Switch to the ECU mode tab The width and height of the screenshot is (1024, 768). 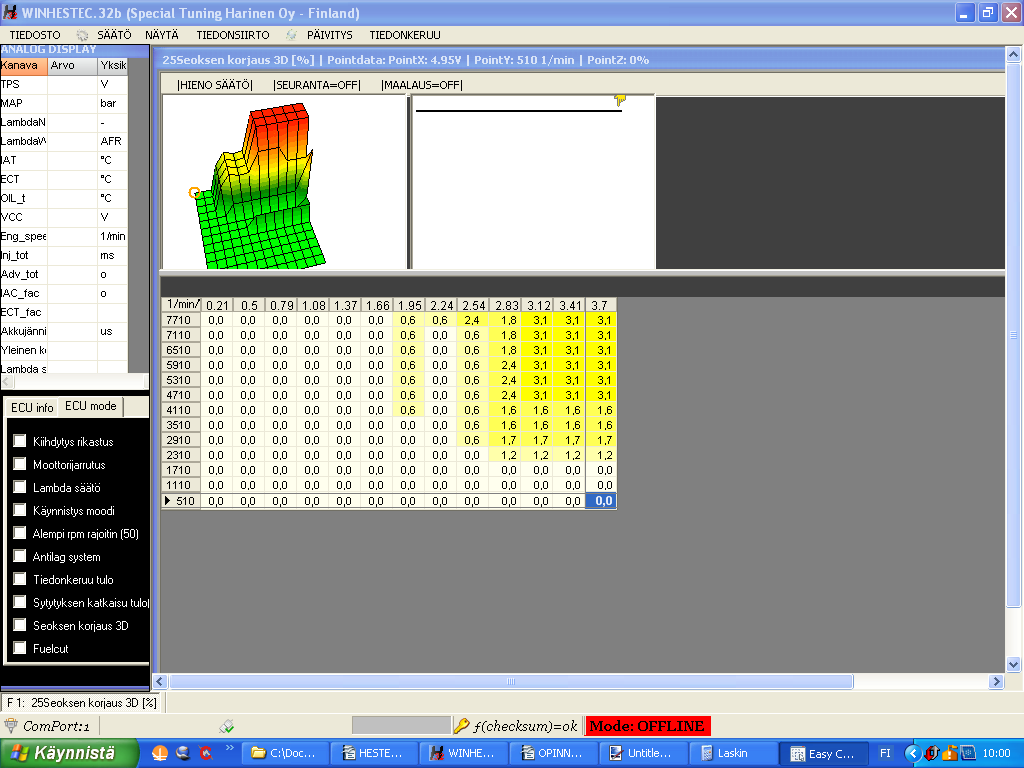click(91, 406)
